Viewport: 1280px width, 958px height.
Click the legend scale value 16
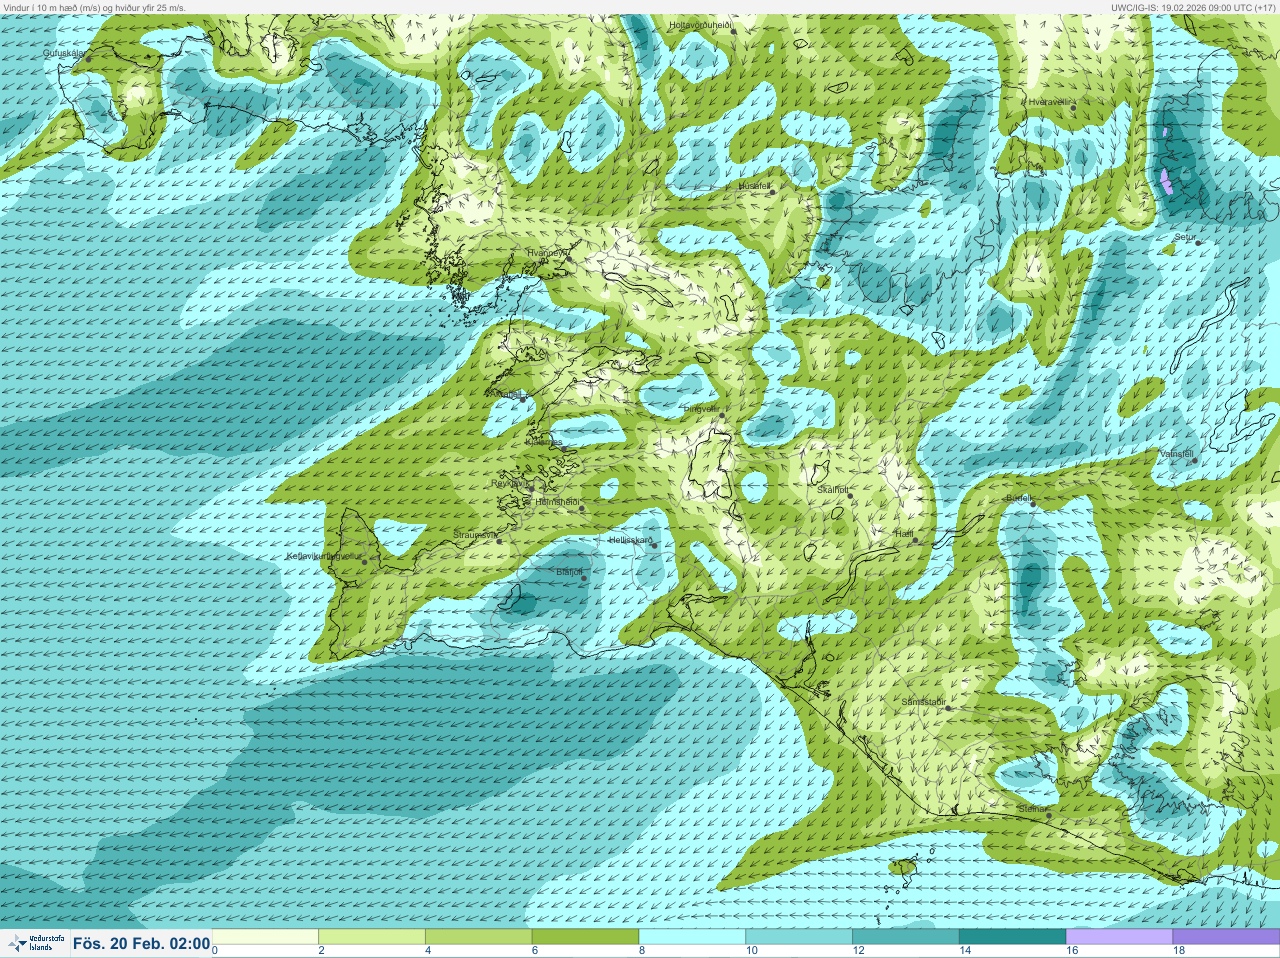1072,951
